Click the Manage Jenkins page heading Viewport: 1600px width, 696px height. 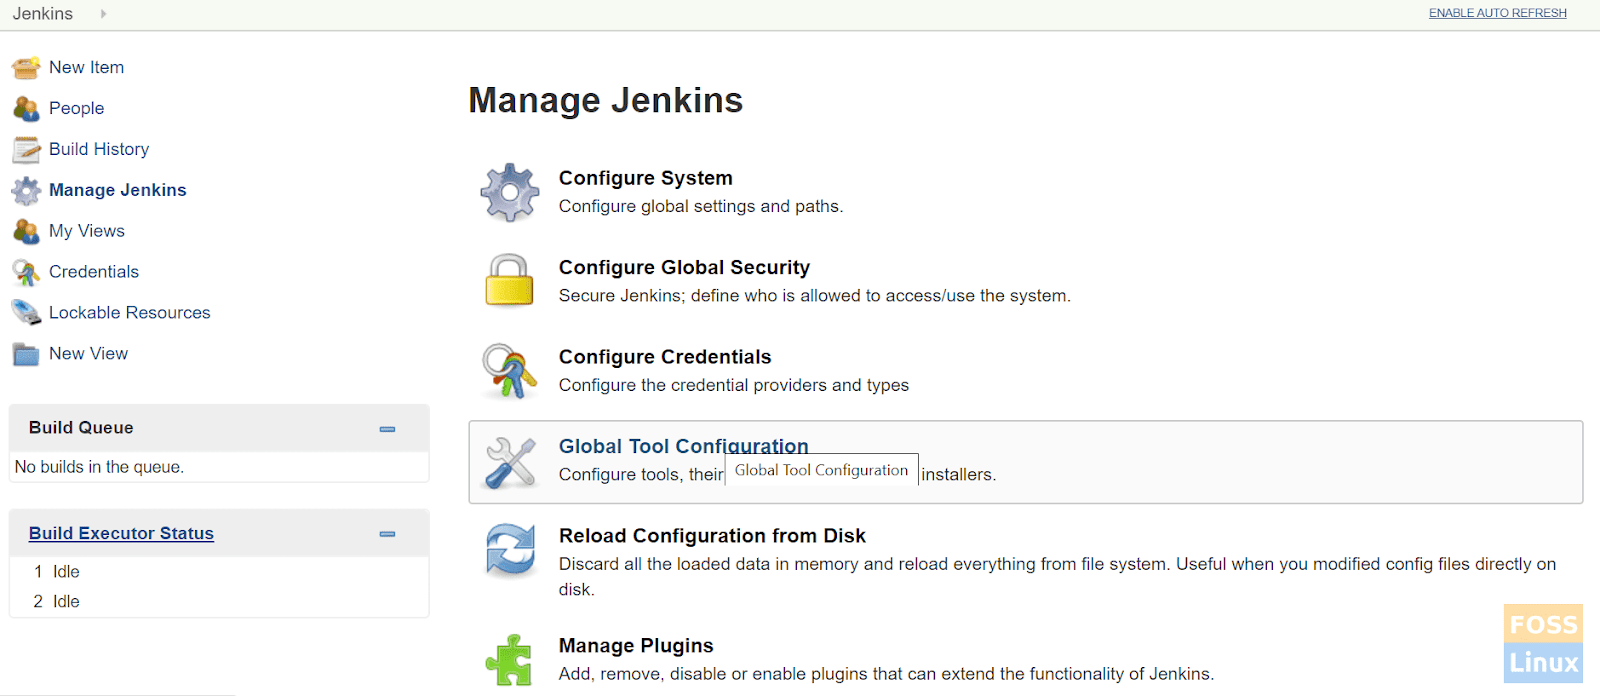click(605, 101)
